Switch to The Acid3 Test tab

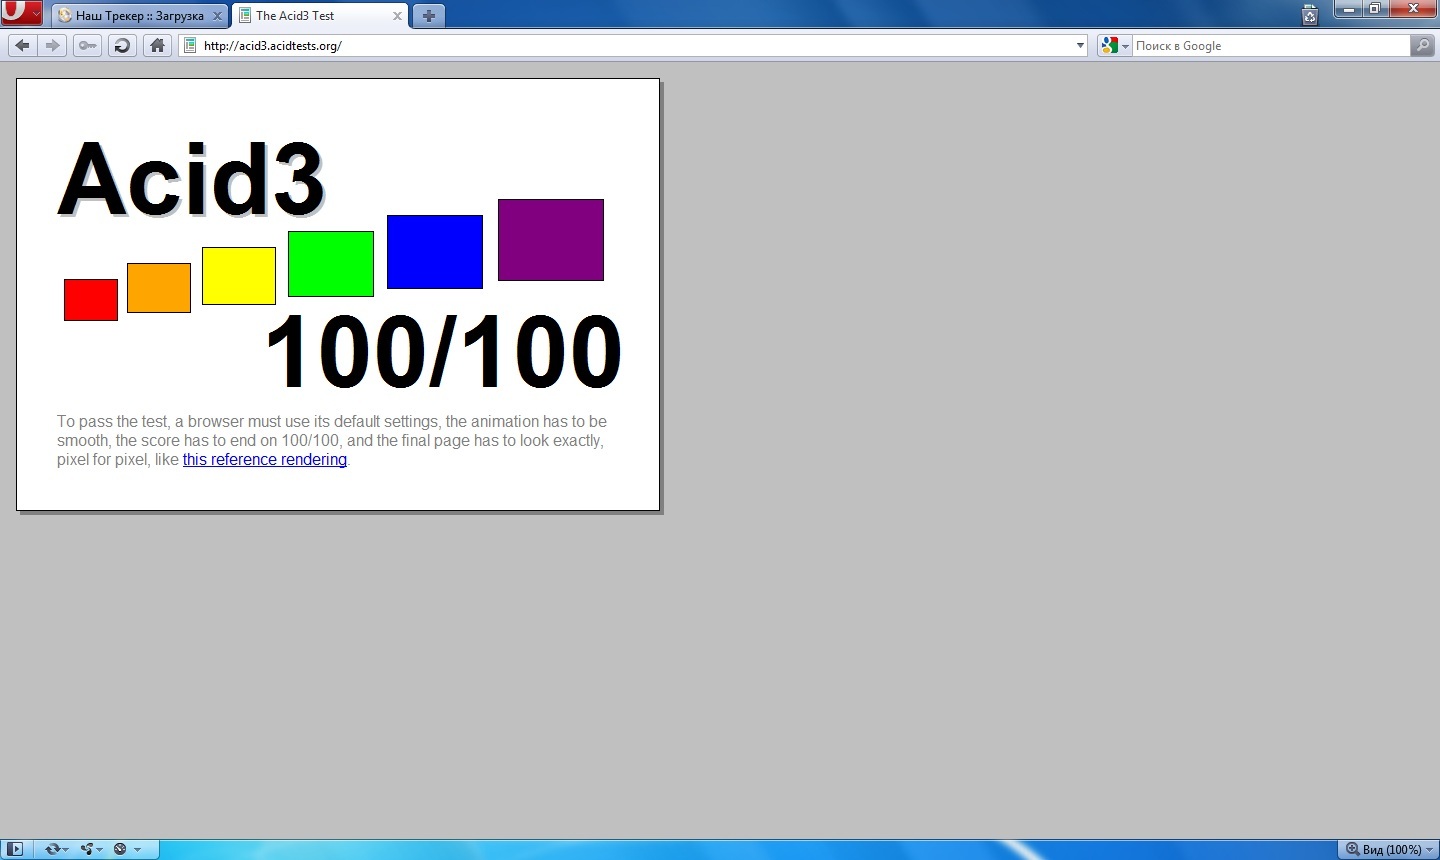pos(320,16)
